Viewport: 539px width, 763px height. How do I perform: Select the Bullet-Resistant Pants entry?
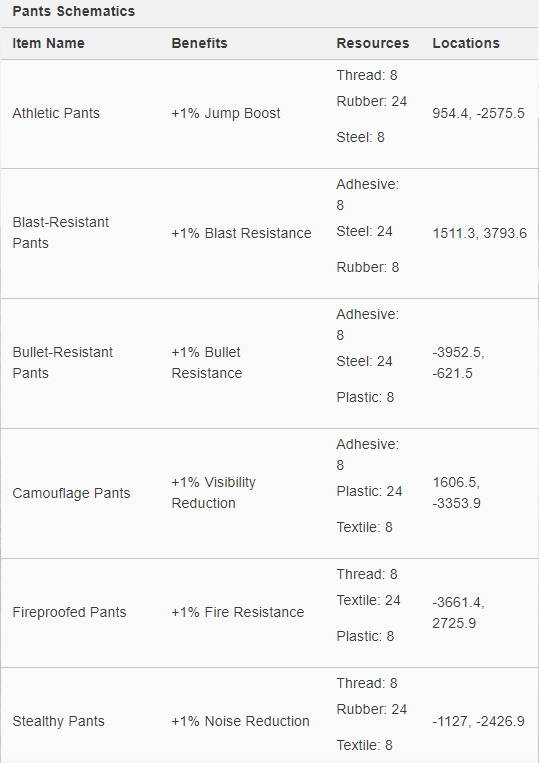pos(63,363)
